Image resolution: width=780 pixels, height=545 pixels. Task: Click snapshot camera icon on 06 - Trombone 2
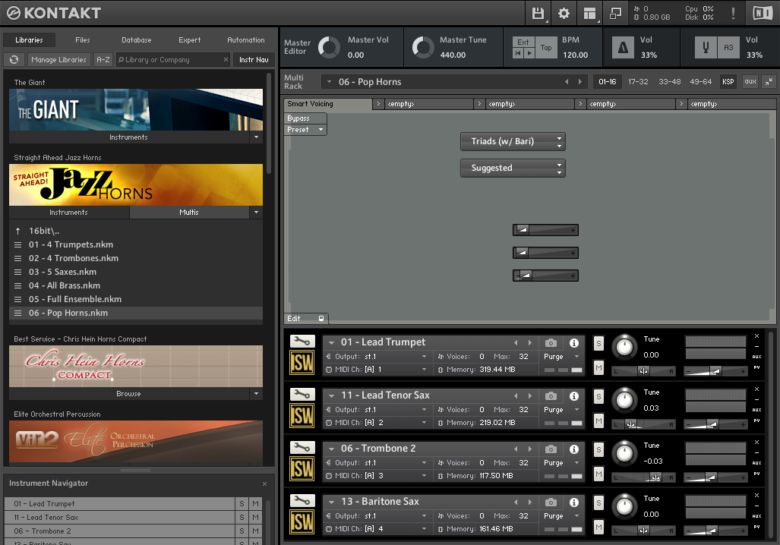551,449
